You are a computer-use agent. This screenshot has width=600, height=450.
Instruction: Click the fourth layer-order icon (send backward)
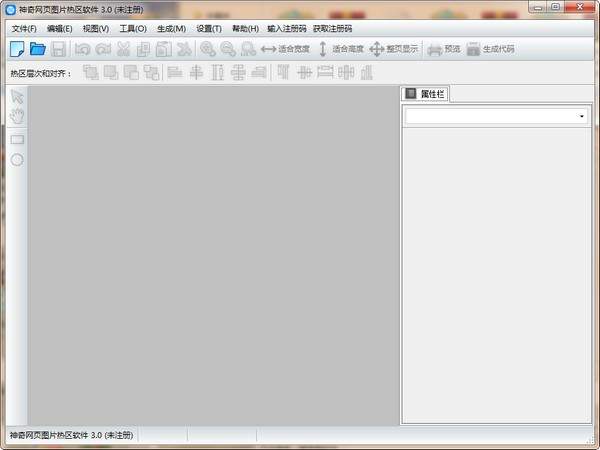tap(152, 72)
